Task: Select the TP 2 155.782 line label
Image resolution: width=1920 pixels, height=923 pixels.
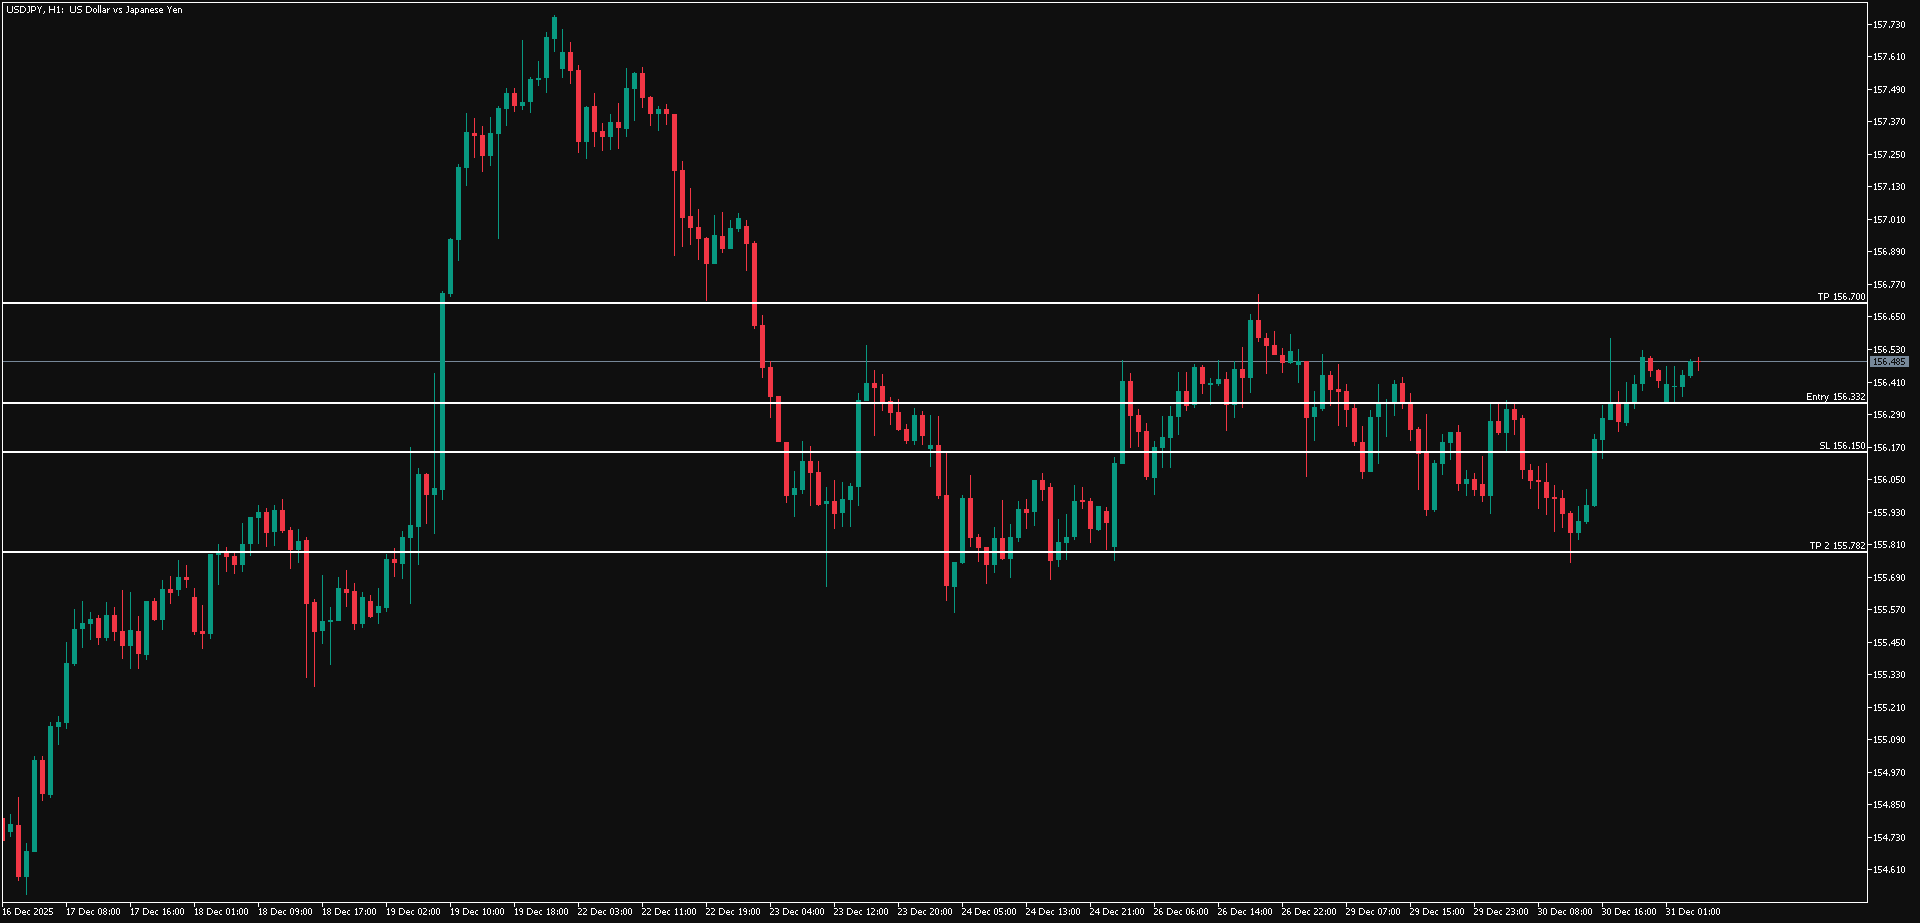Action: 1837,546
